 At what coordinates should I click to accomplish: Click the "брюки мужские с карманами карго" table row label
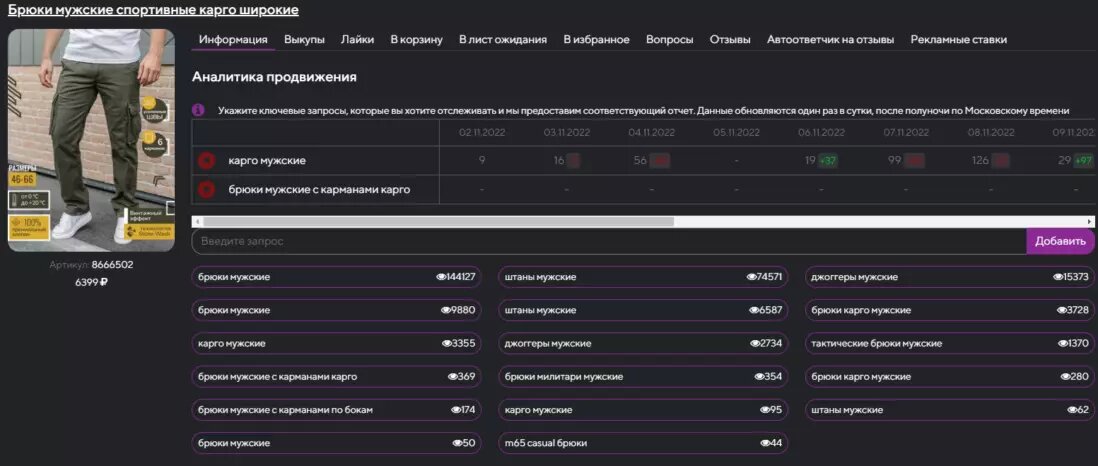click(x=319, y=189)
